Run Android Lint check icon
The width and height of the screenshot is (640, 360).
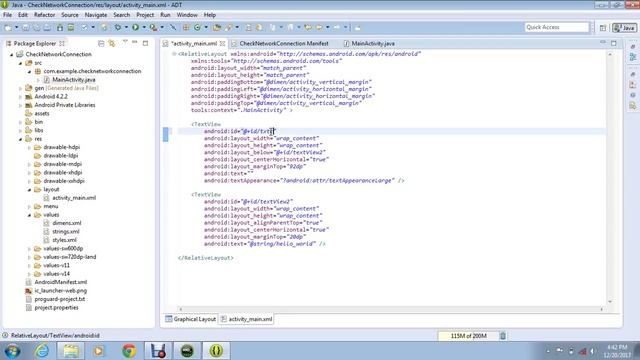tap(84, 27)
